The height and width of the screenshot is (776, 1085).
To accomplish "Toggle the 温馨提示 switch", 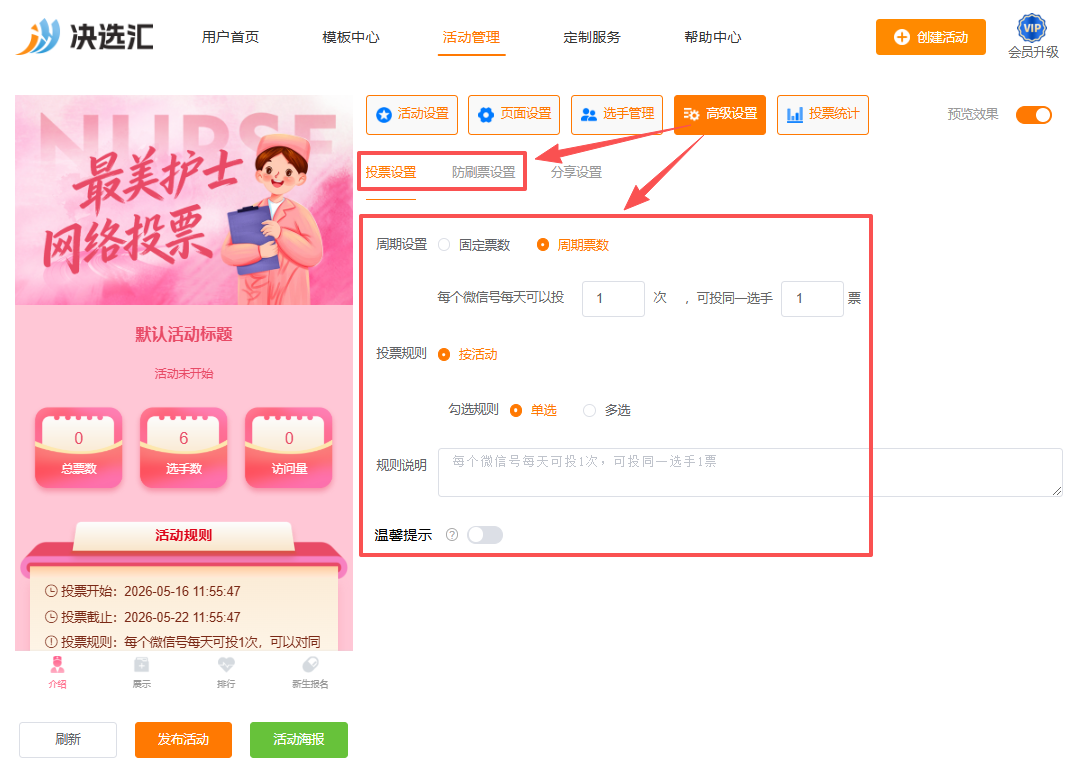I will (485, 534).
